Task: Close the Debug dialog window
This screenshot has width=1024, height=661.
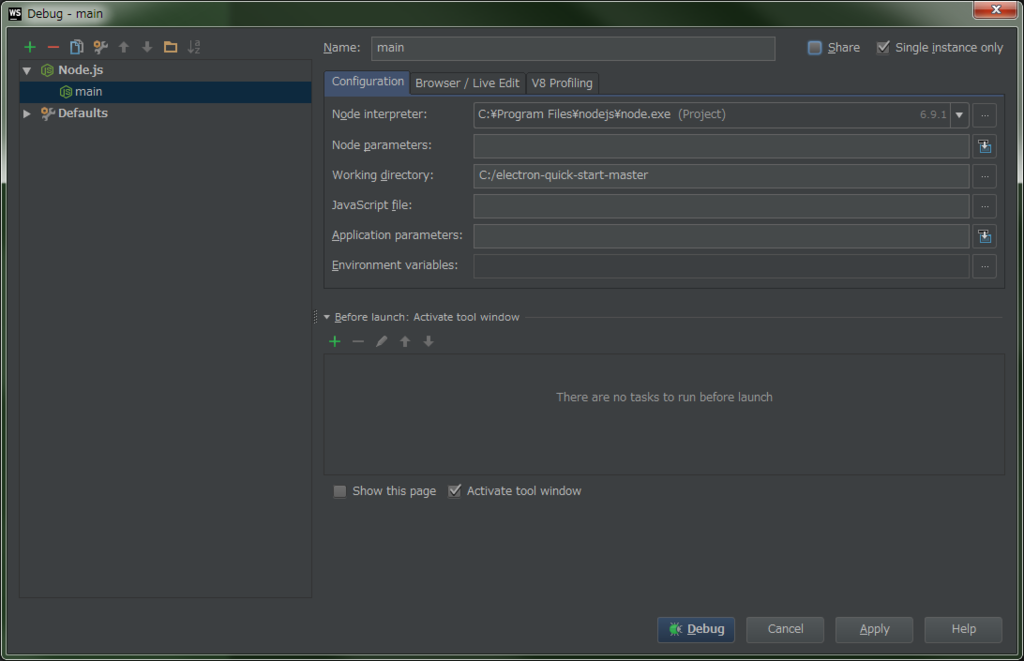Action: coord(995,9)
